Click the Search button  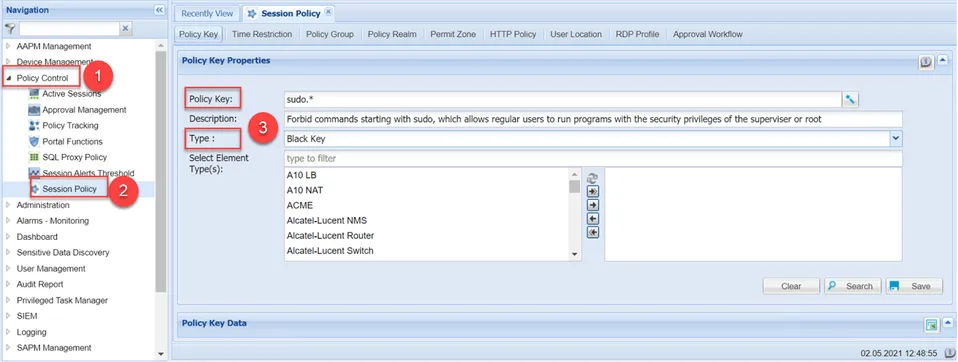pos(853,286)
